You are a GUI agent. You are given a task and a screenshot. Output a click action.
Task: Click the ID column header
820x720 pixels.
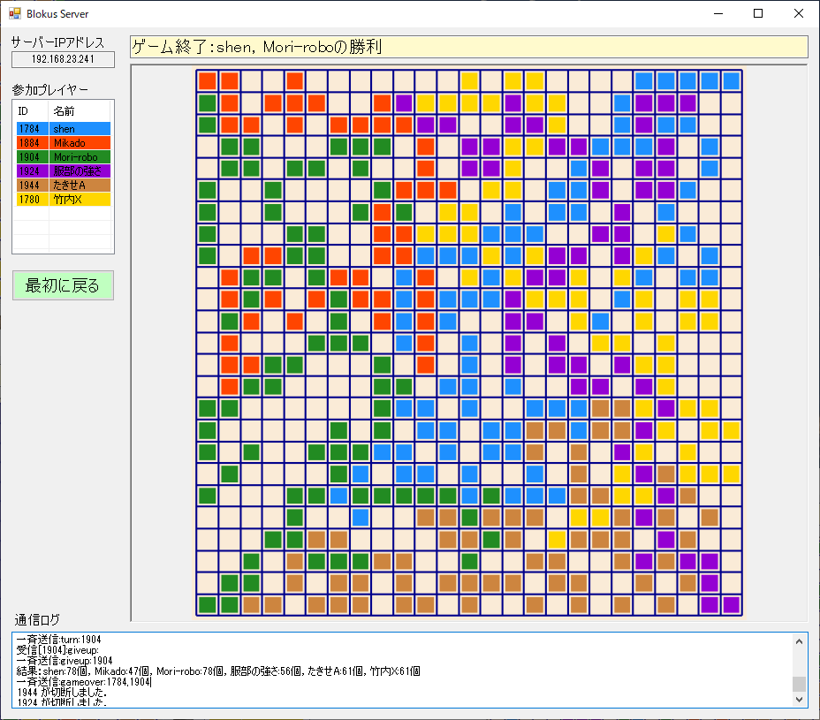click(30, 111)
